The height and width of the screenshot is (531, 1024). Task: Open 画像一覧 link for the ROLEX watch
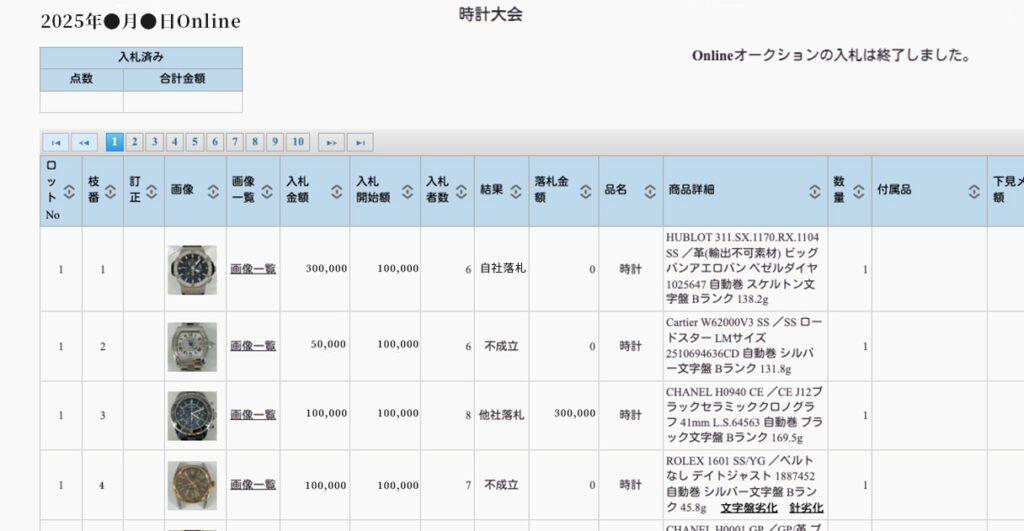pyautogui.click(x=253, y=485)
